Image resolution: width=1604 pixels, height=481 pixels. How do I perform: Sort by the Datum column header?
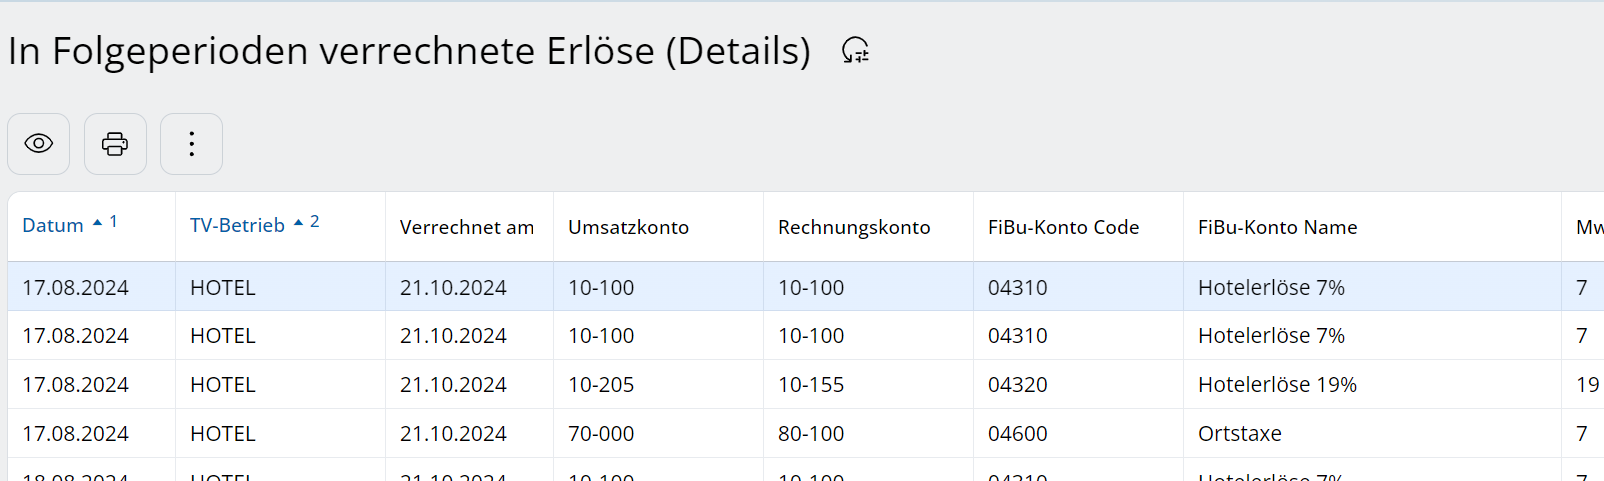(x=53, y=226)
